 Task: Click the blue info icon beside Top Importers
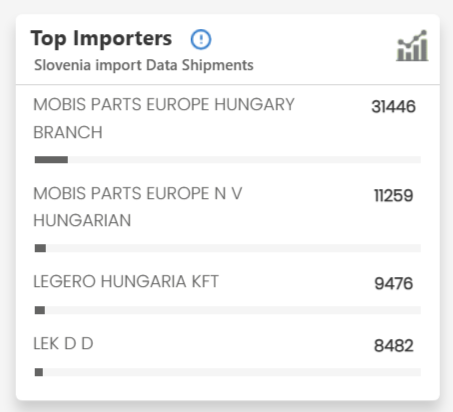tap(201, 39)
